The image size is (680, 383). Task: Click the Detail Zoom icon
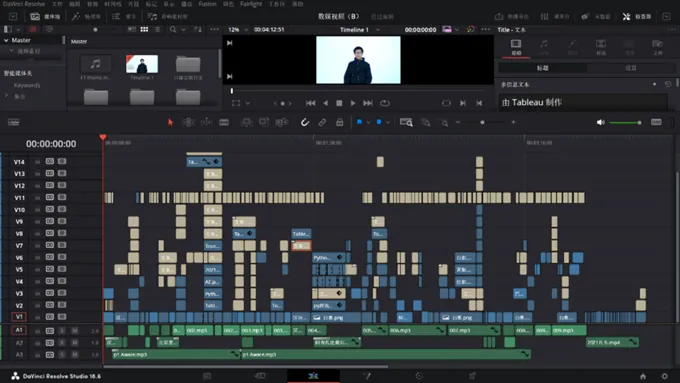[426, 123]
